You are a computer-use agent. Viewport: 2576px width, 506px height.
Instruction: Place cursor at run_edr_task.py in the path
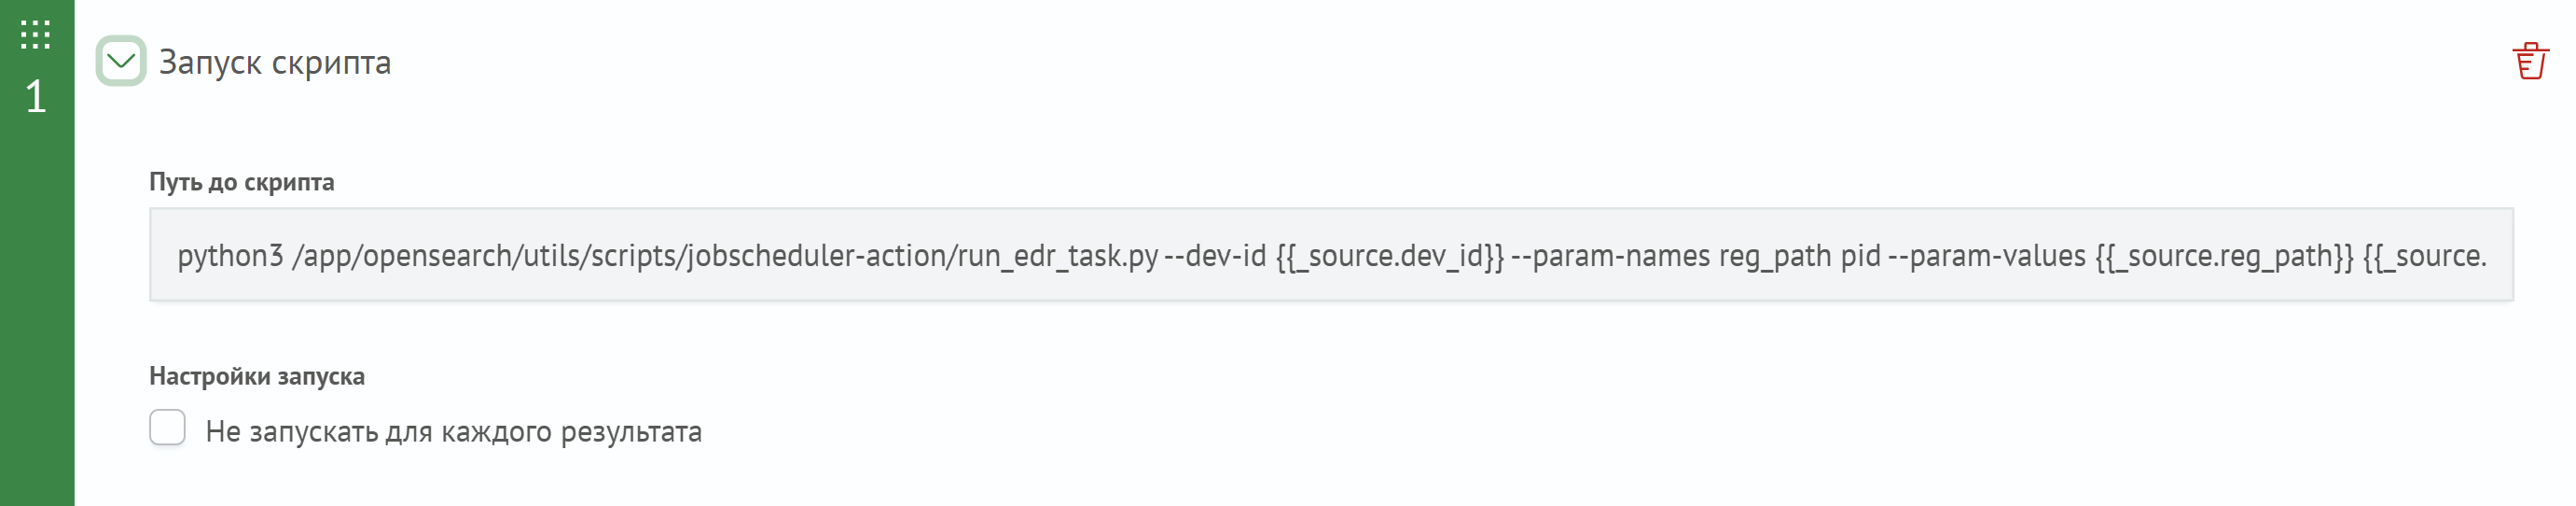coord(1058,256)
